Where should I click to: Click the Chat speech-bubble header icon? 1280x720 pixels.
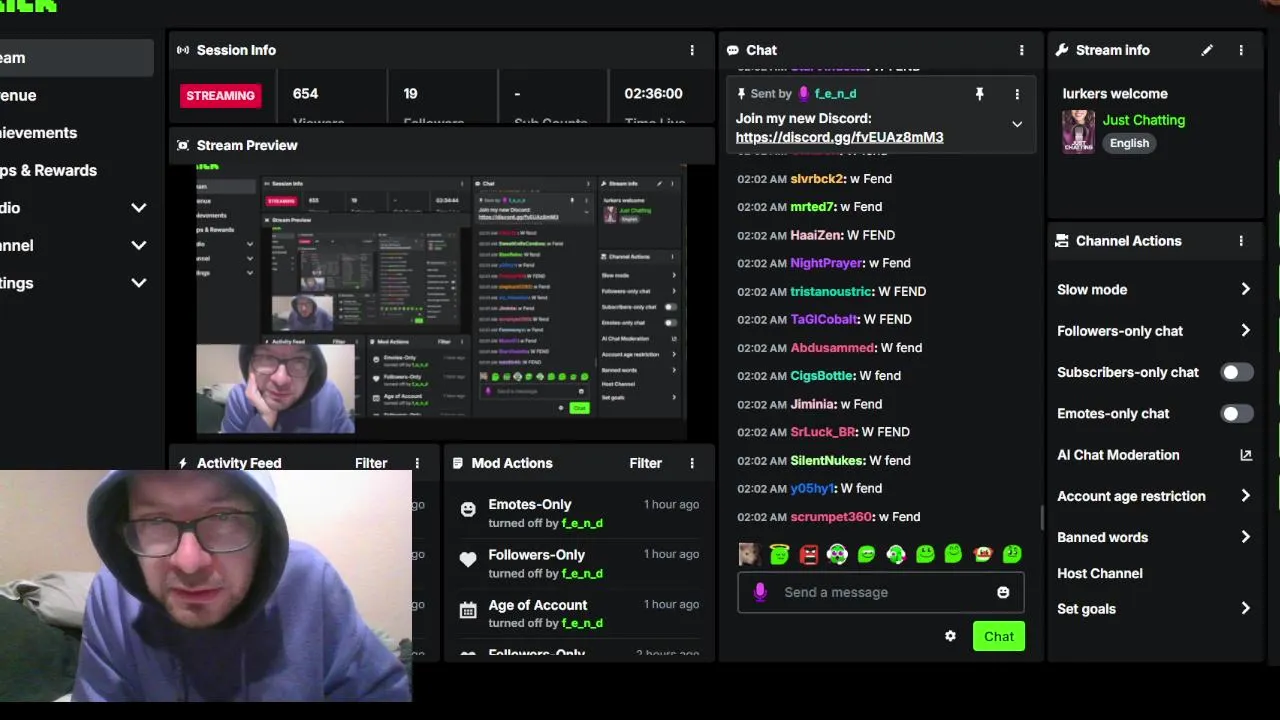733,50
